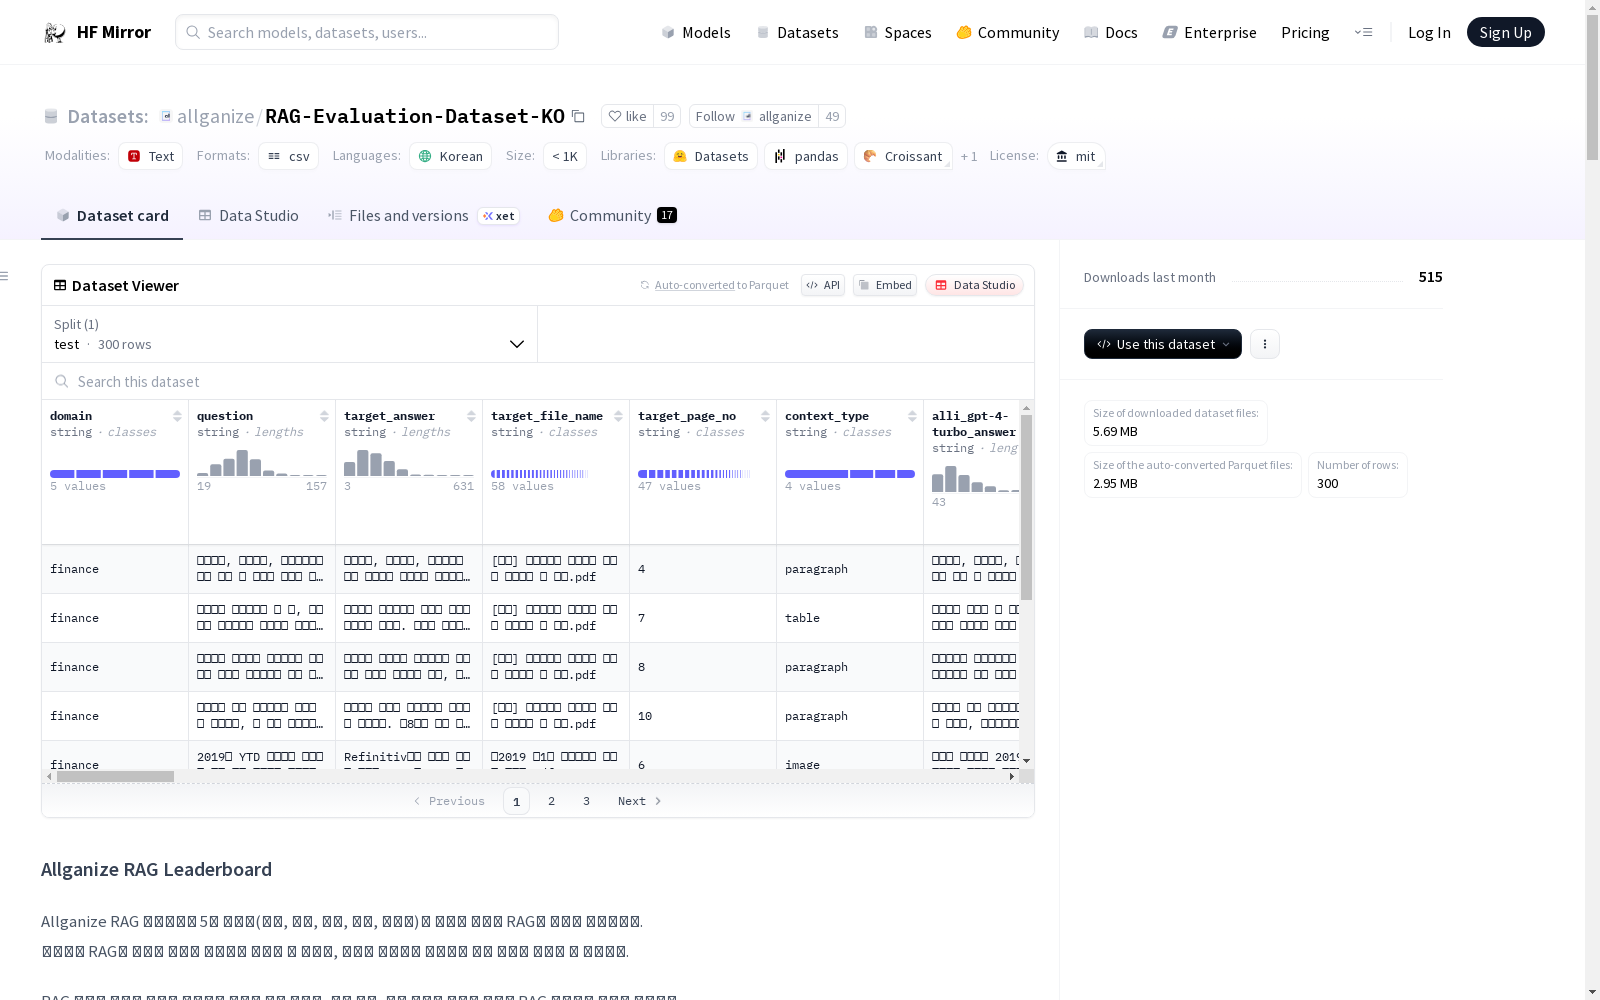Select the page number cell '4'
Image resolution: width=1600 pixels, height=1000 pixels.
pos(703,569)
